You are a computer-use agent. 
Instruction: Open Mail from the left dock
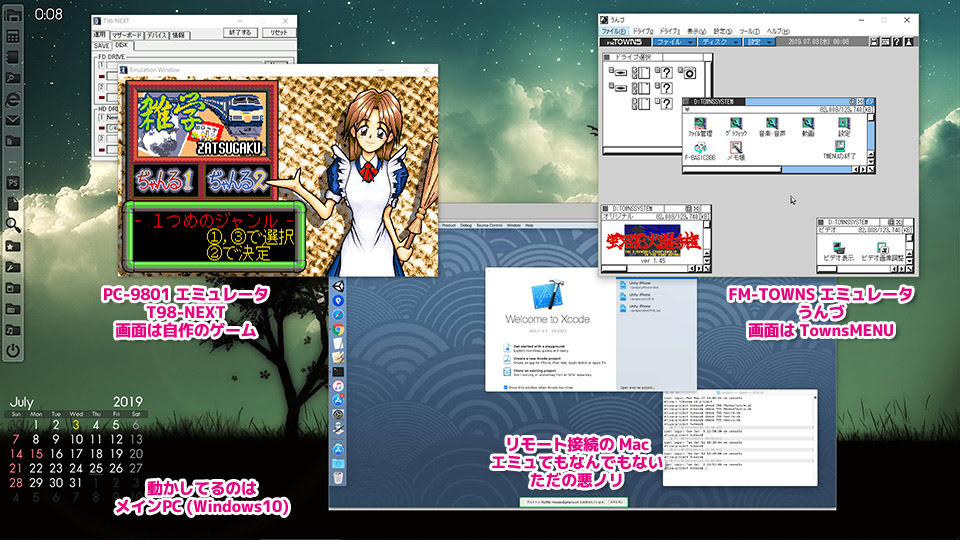[12, 121]
